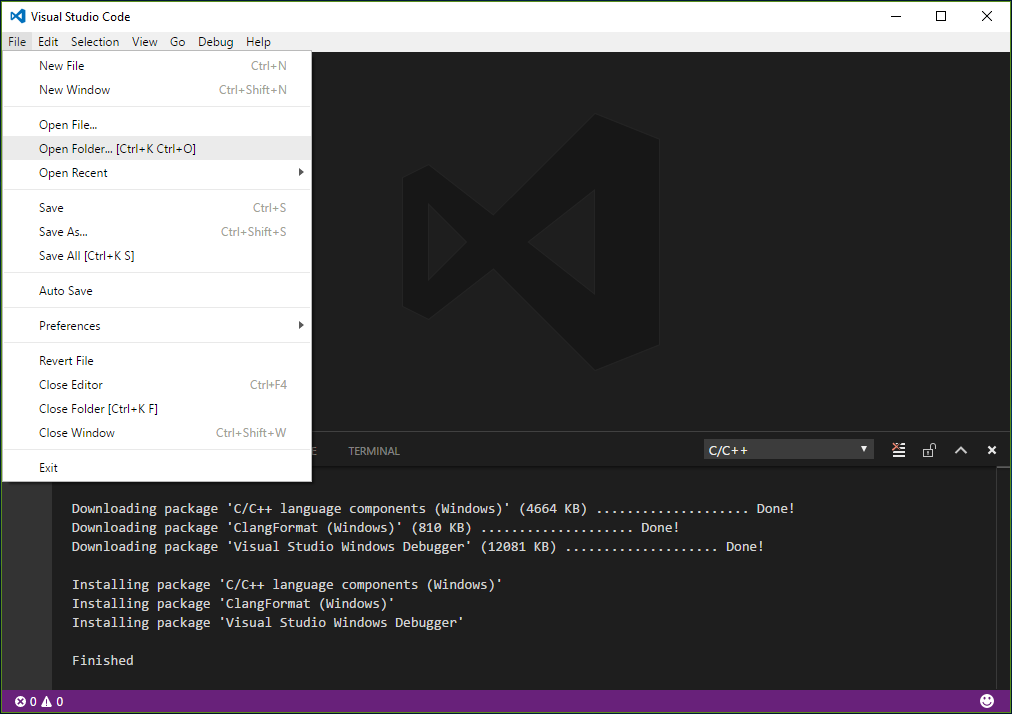Choose Revert File entry
The width and height of the screenshot is (1012, 714).
coord(157,360)
